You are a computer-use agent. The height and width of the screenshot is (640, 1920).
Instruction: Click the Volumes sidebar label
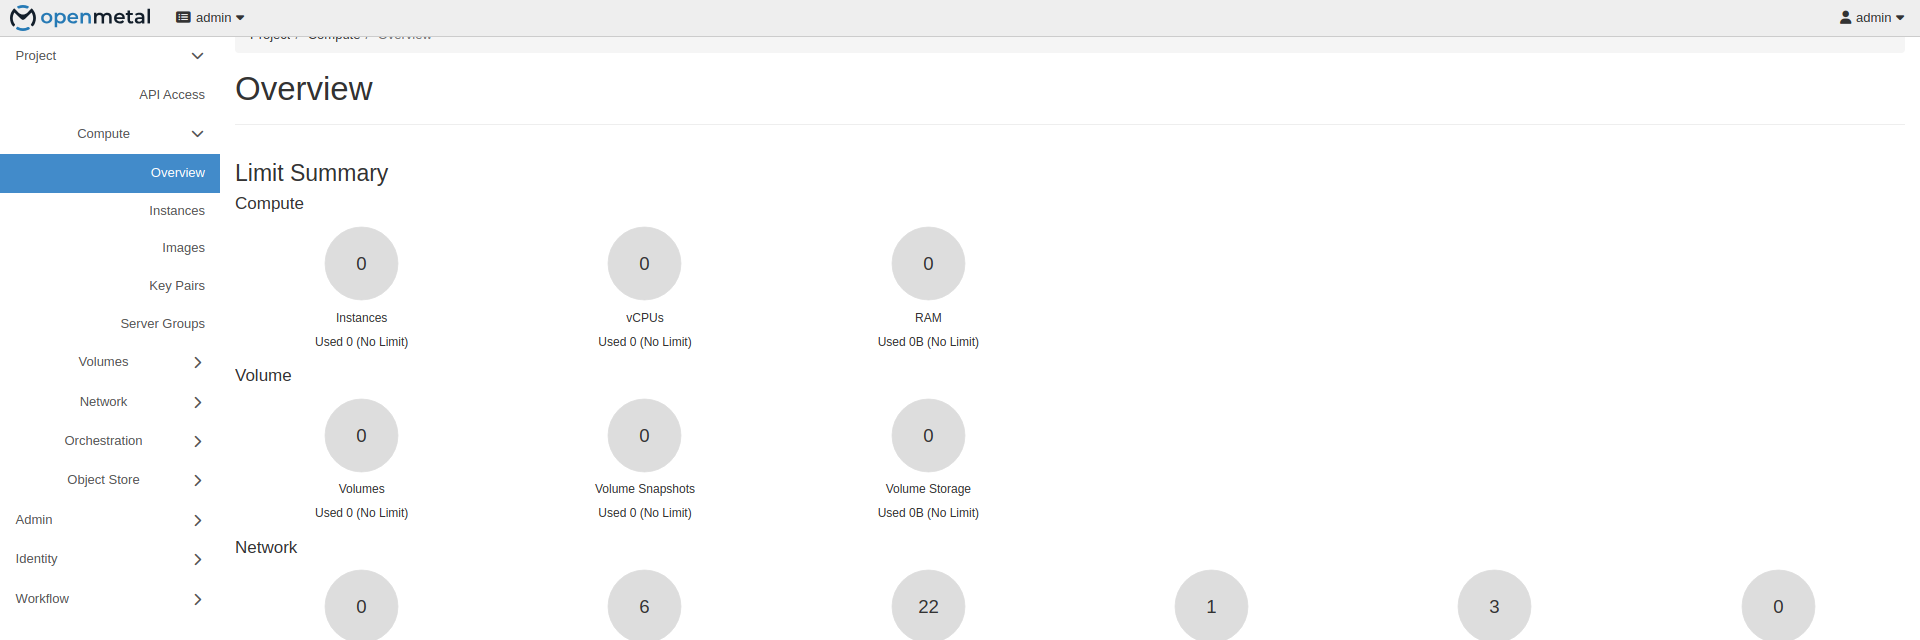point(103,362)
